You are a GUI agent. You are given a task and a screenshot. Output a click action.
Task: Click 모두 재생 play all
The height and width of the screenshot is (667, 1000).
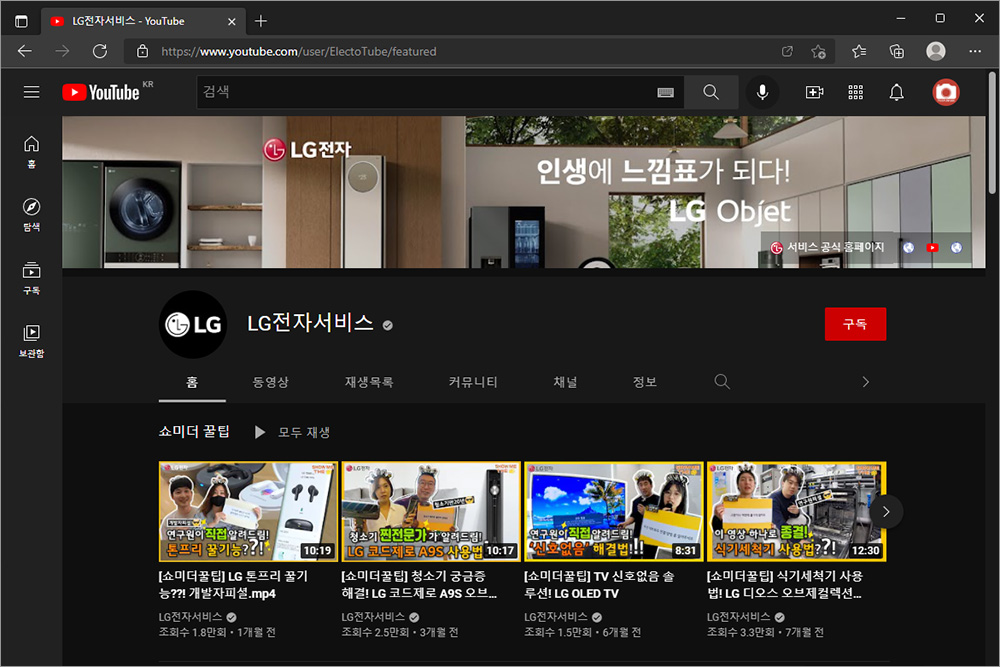[x=292, y=432]
